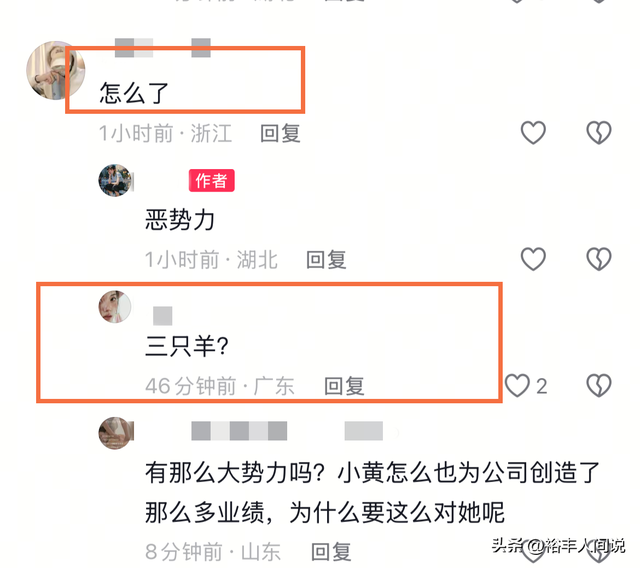This screenshot has height=568, width=640.
Task: Like the 三只羊? comment with 2 likes
Action: tap(517, 386)
